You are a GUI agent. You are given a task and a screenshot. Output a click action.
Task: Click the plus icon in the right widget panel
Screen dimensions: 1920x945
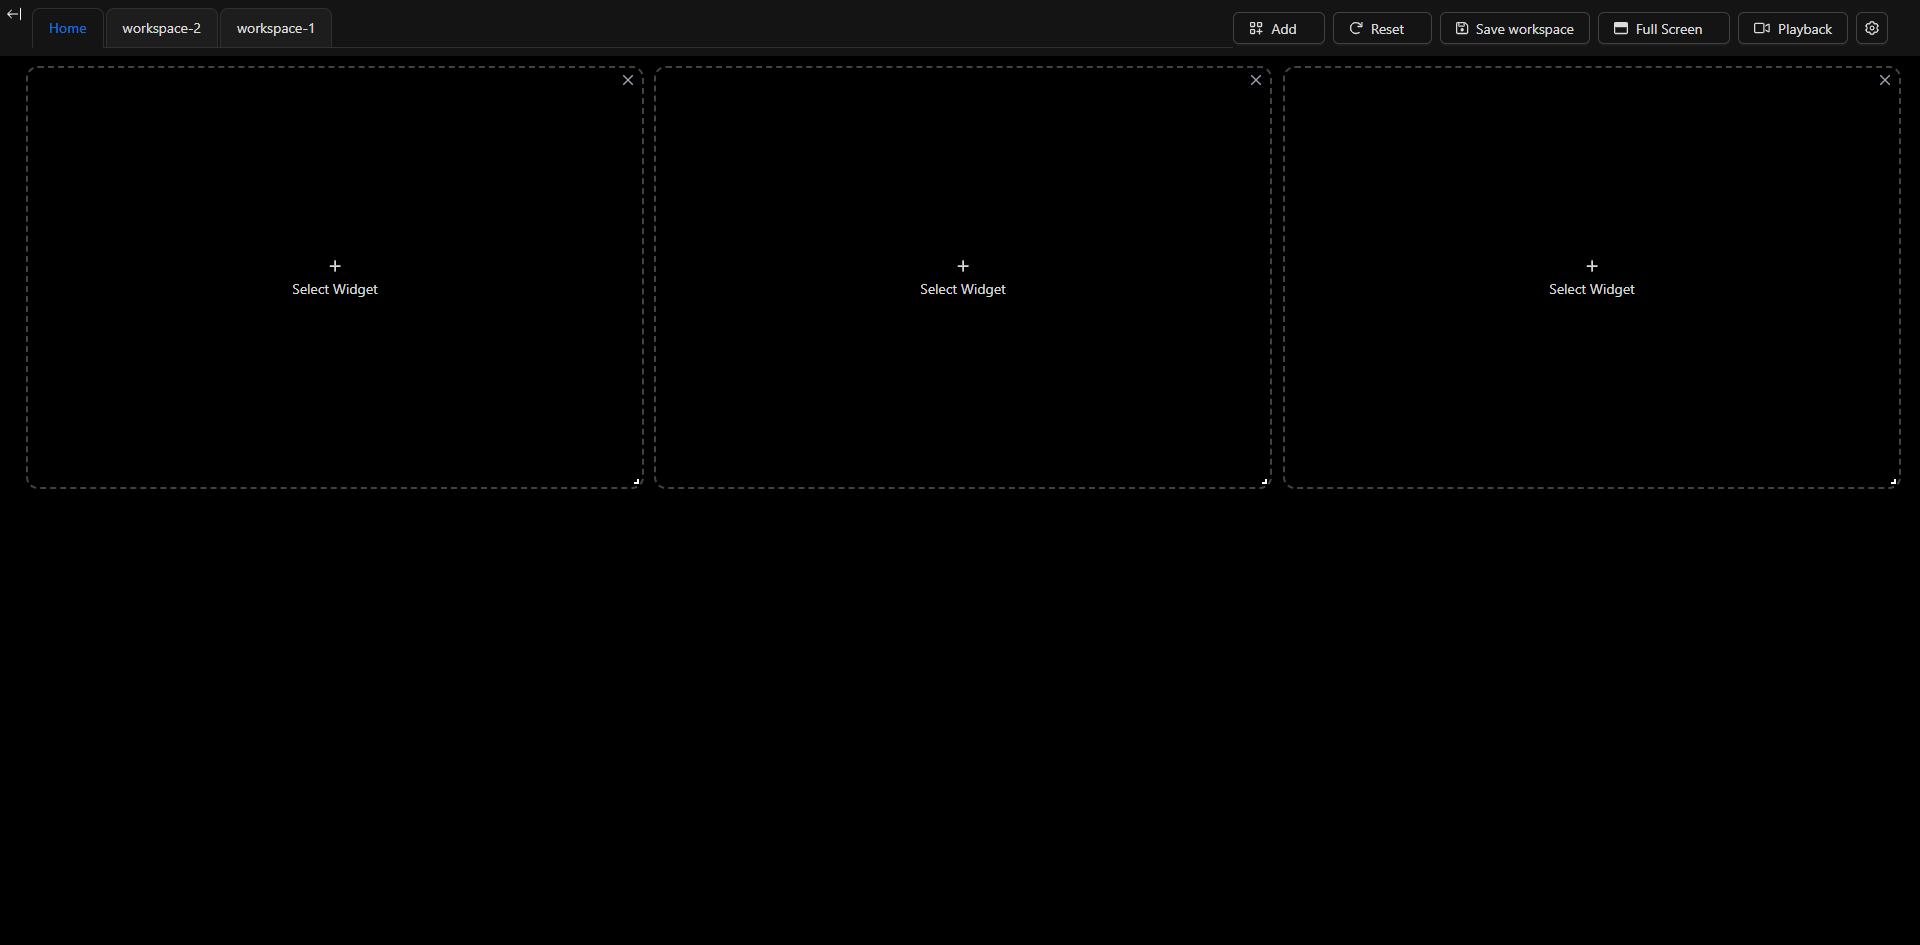(x=1591, y=266)
